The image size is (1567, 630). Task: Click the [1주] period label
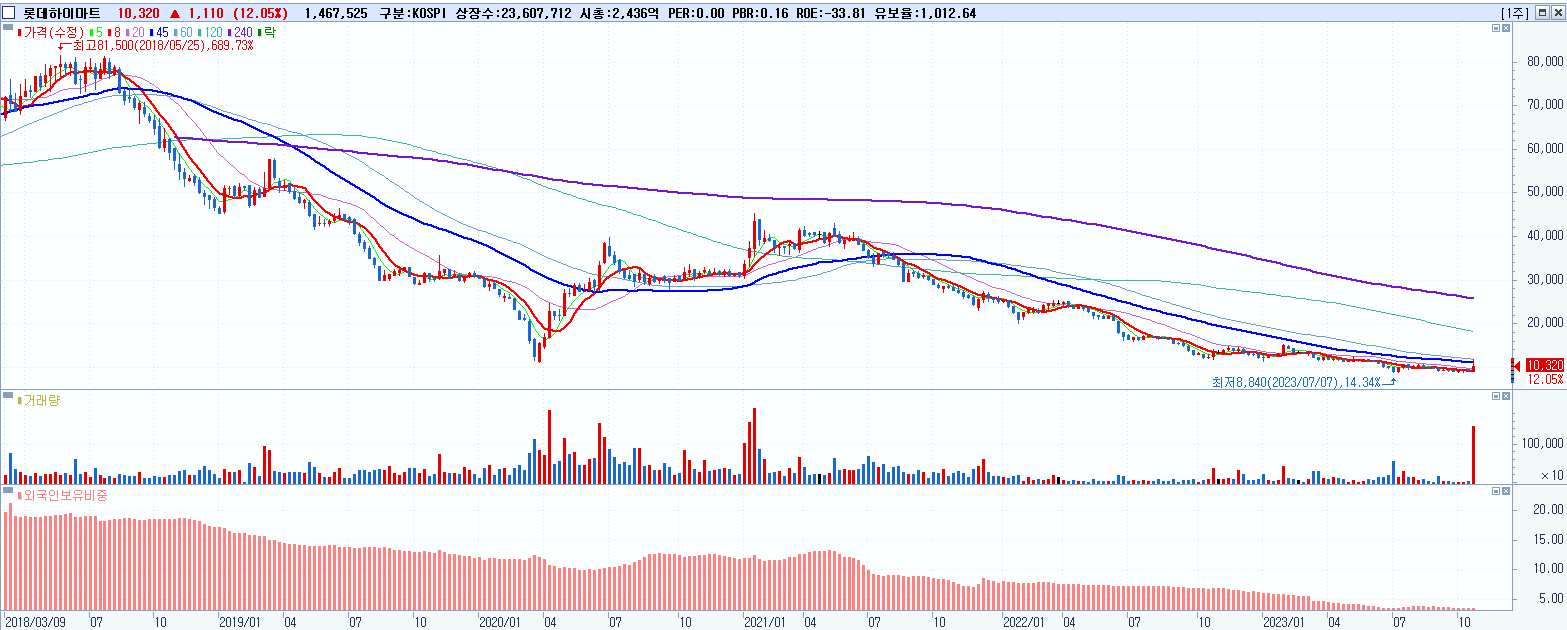click(x=1515, y=13)
